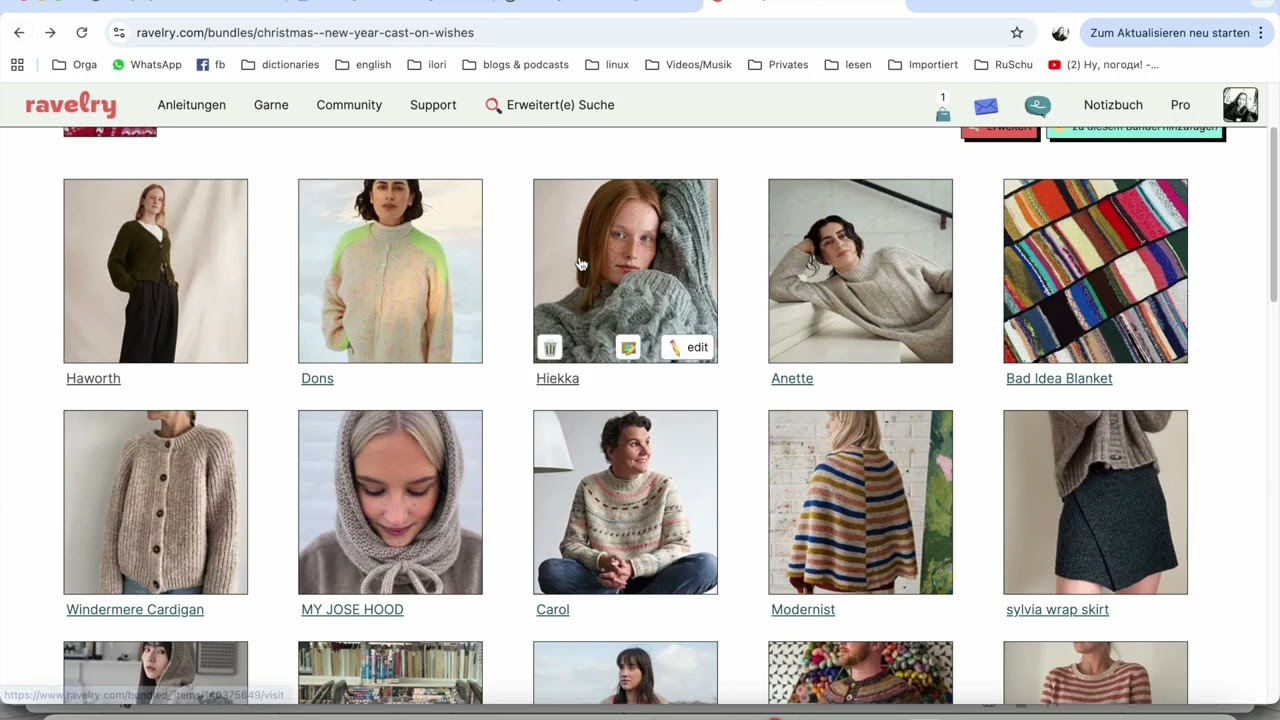Open the teal speech bubble forums icon
Viewport: 1280px width, 720px height.
pyautogui.click(x=1038, y=106)
